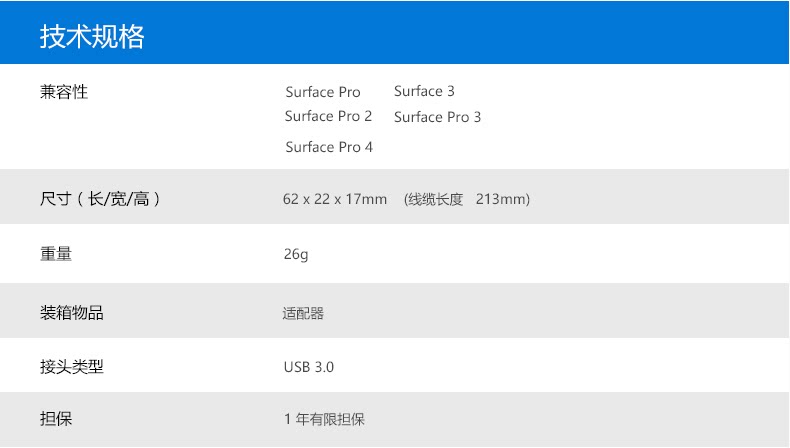Click the 技术规格 header title
The image size is (790, 448).
click(92, 37)
